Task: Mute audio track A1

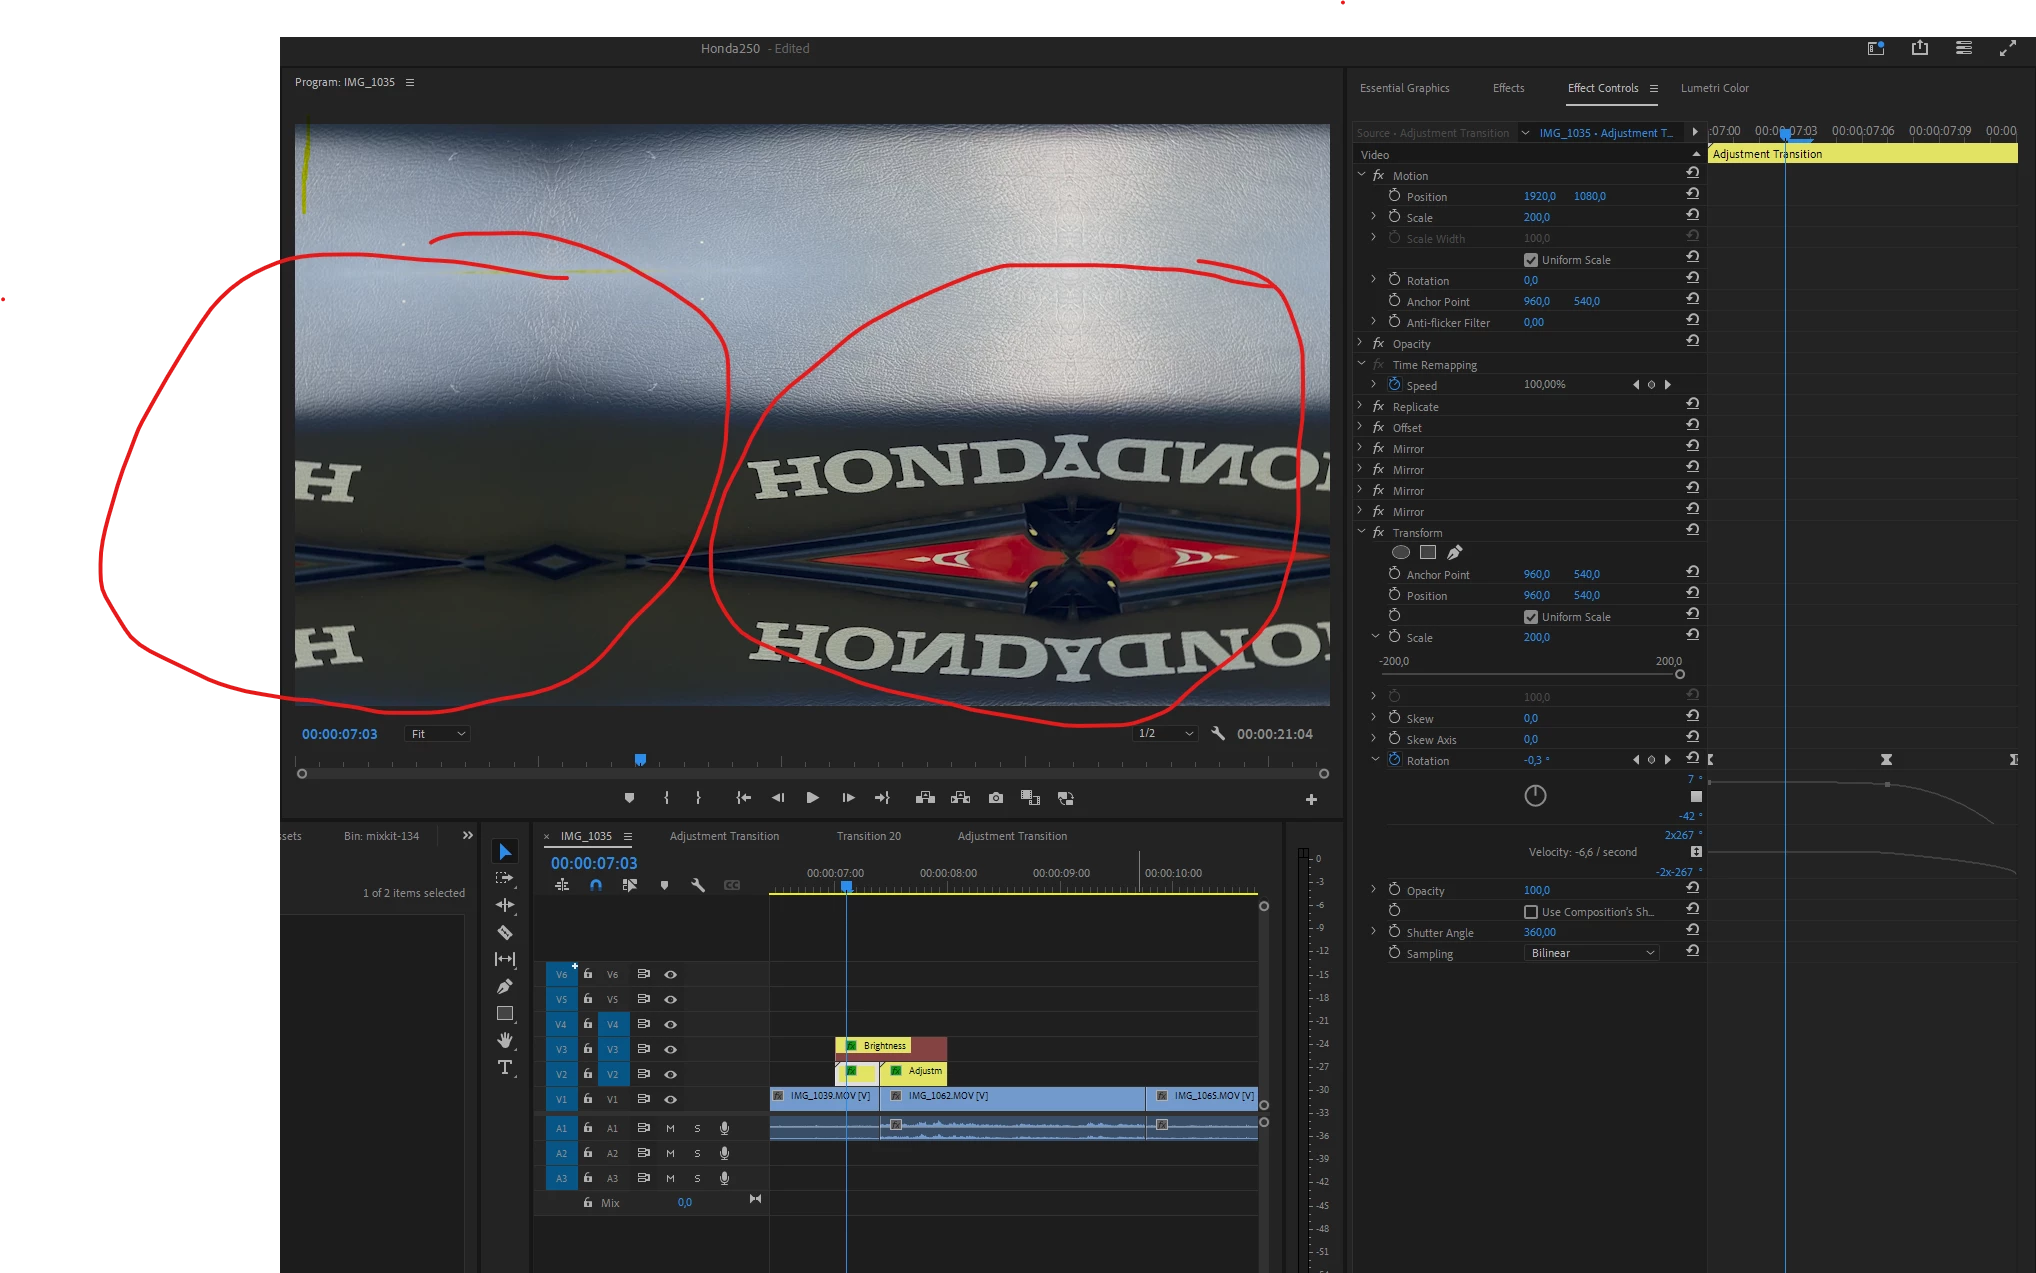Action: [x=670, y=1128]
